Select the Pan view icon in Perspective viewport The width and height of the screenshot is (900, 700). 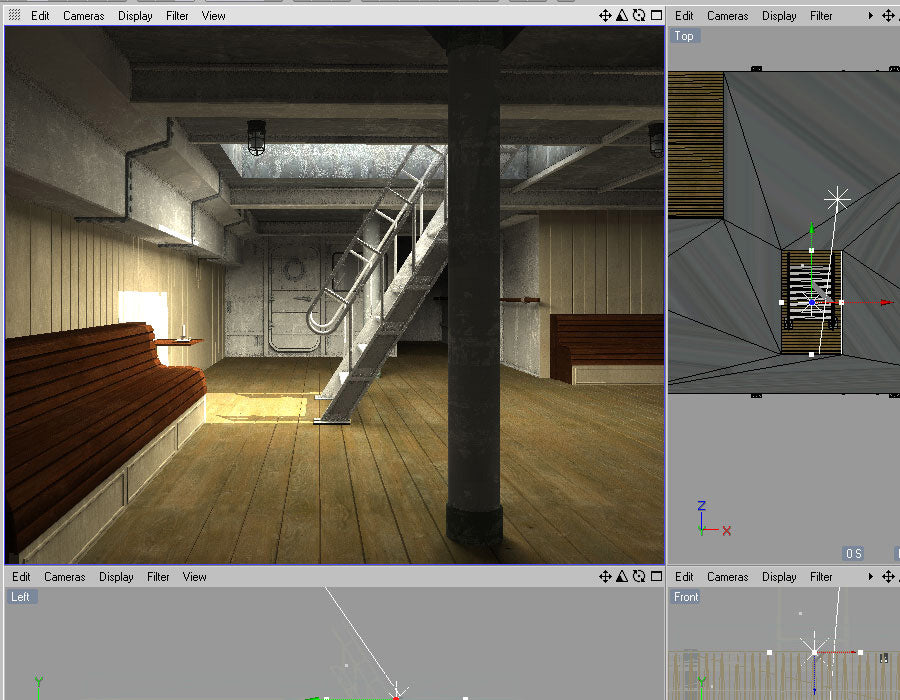(605, 15)
